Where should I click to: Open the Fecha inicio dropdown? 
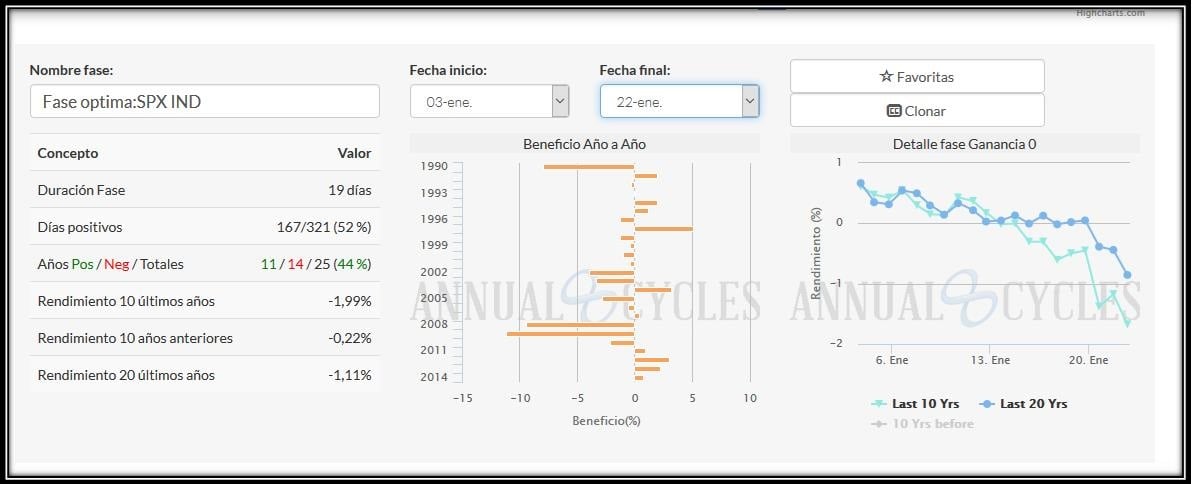560,101
